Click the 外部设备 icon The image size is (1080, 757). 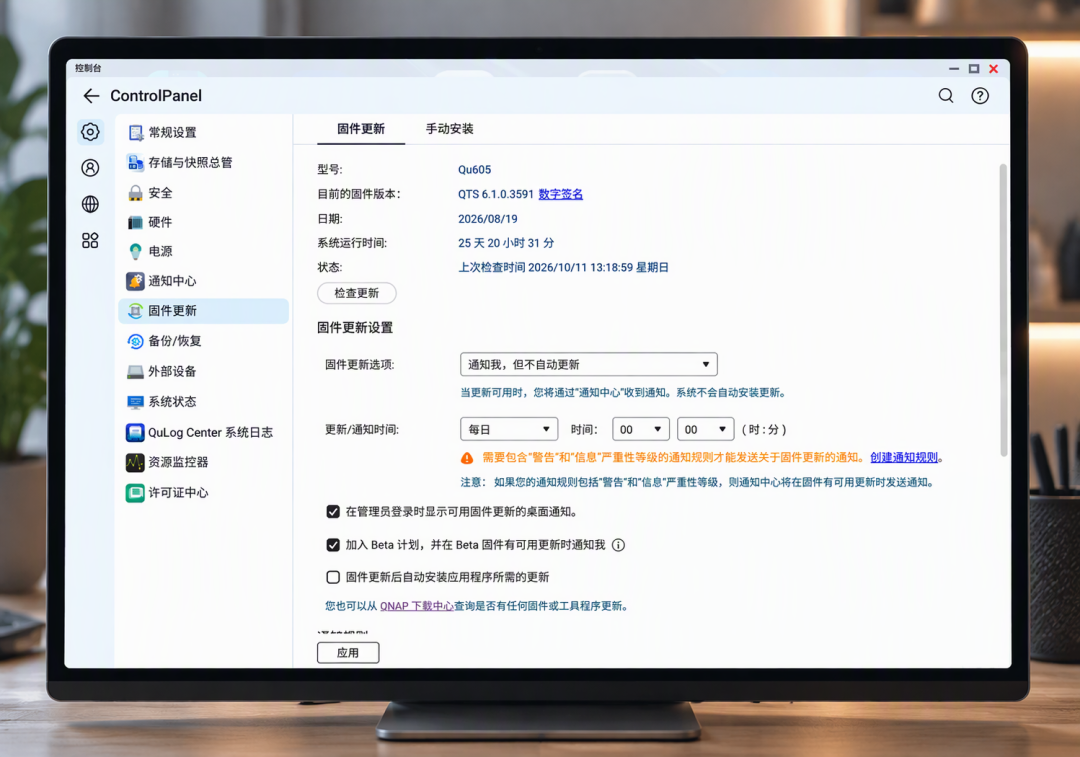click(x=136, y=372)
